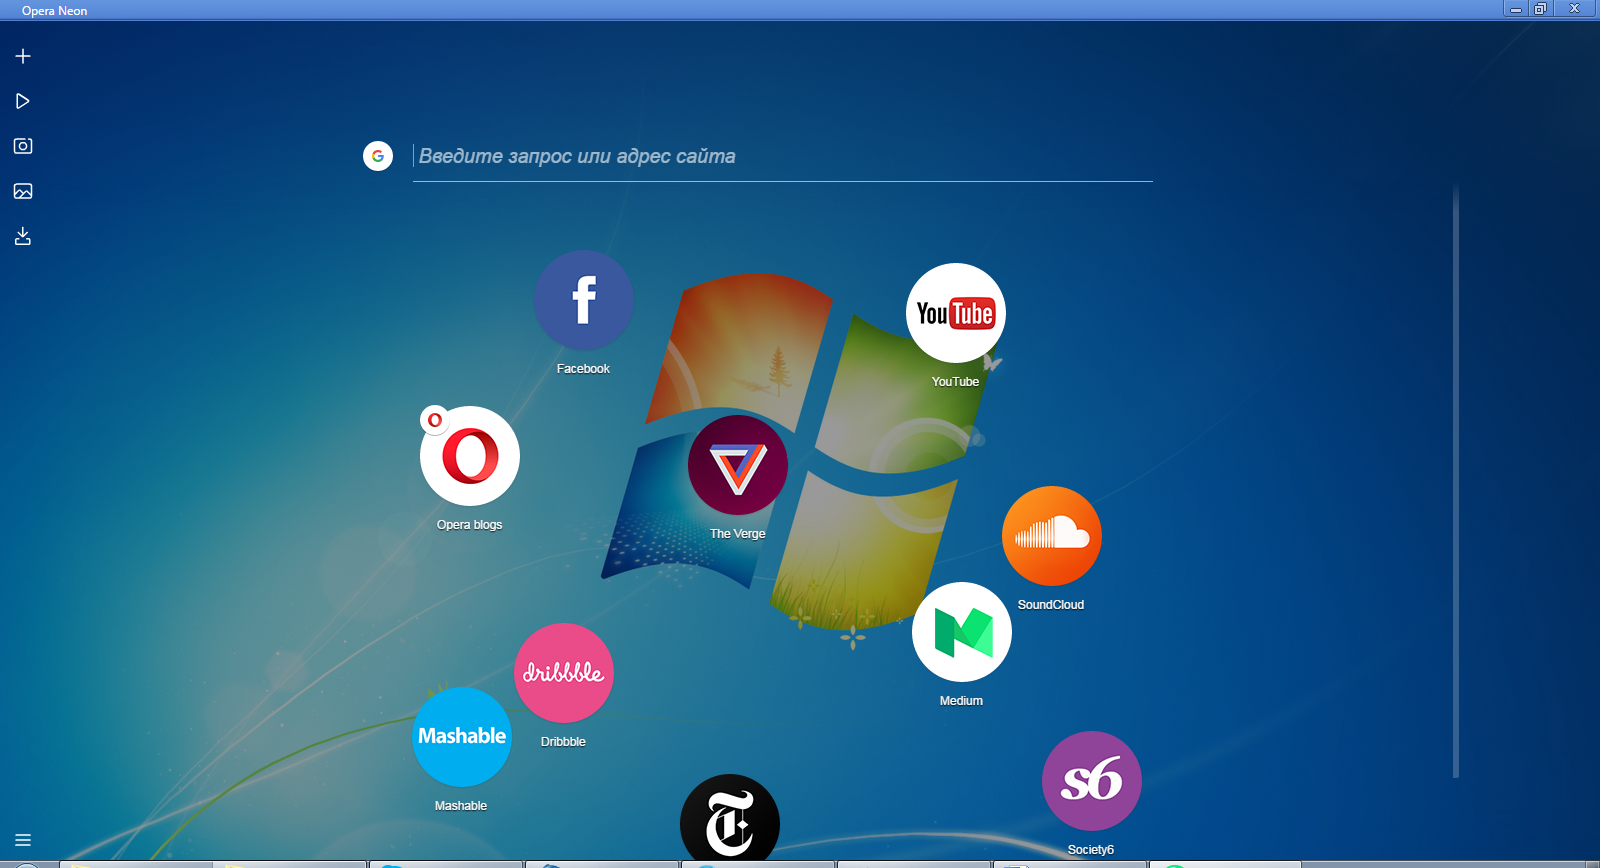Viewport: 1600px width, 868px height.
Task: Click the vertical scrollbar on the right
Action: click(x=1456, y=480)
